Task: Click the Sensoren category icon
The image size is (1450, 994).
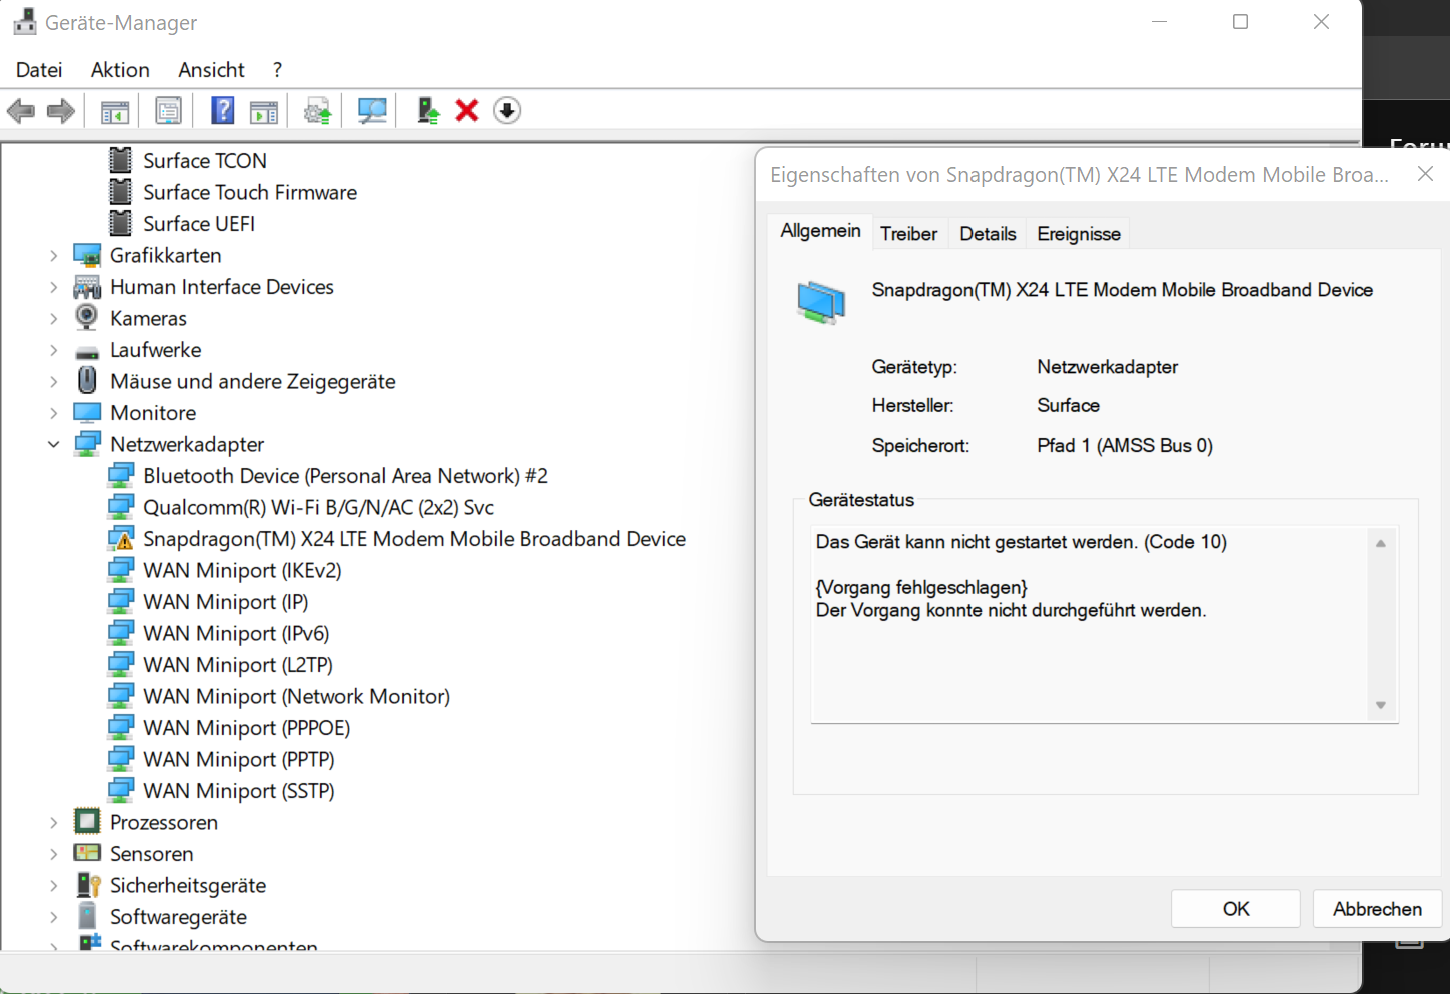Action: (87, 853)
